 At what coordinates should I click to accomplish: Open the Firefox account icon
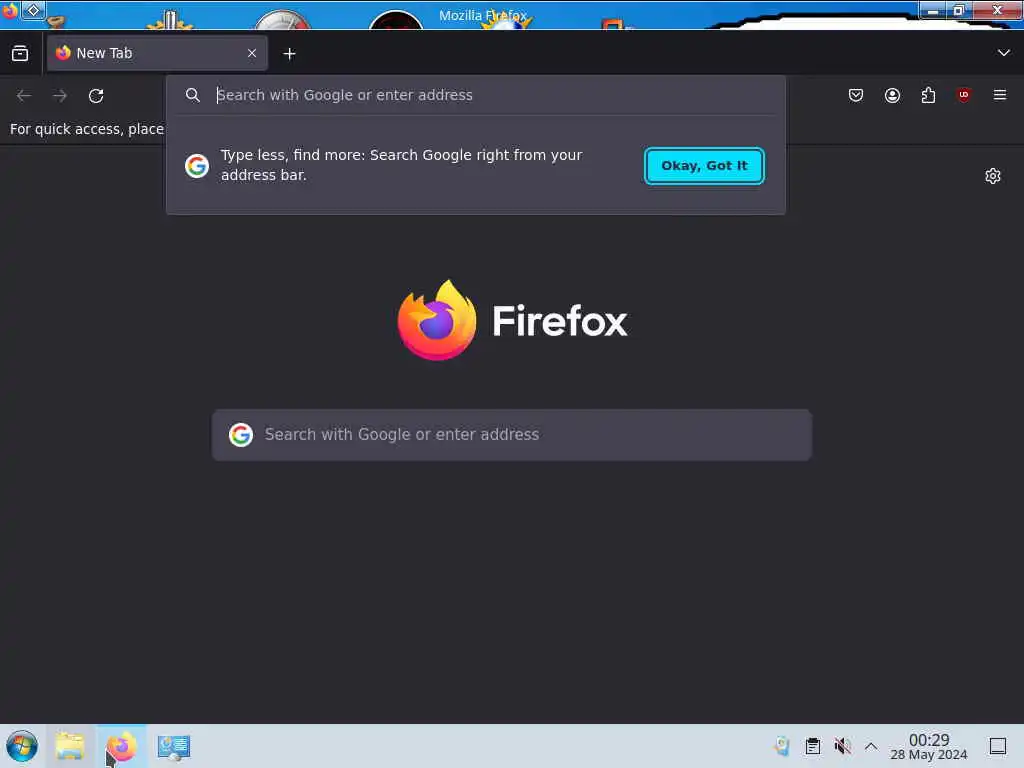pyautogui.click(x=892, y=95)
